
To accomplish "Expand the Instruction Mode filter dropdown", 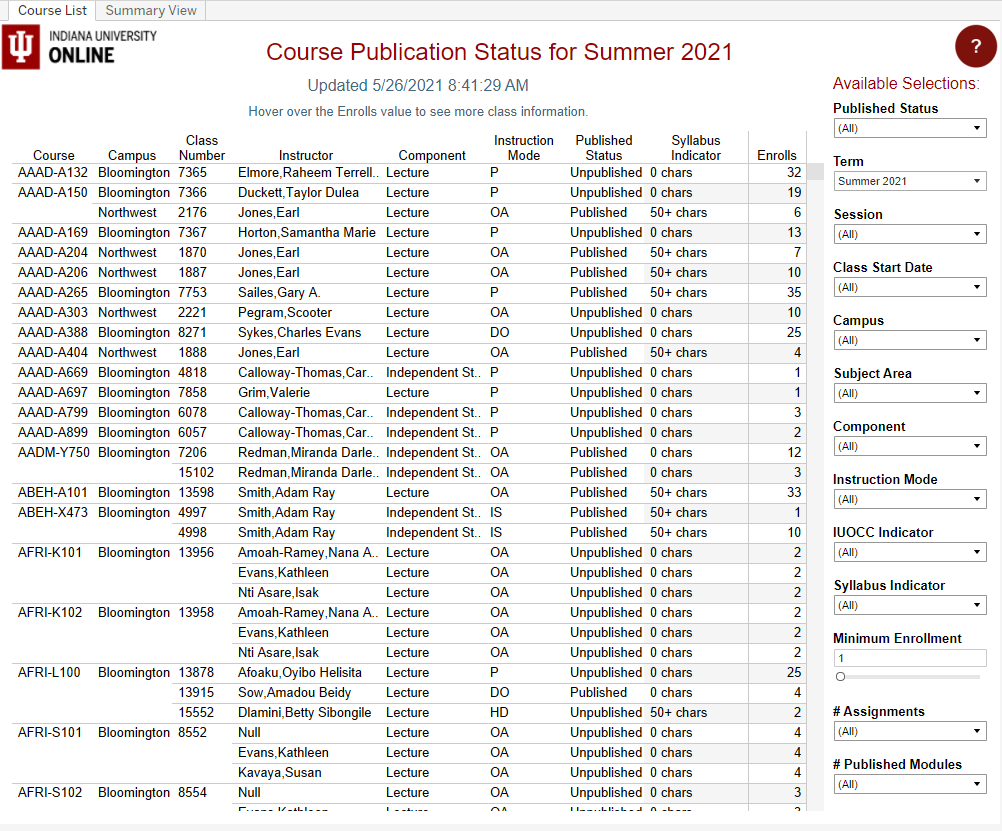I will click(909, 499).
